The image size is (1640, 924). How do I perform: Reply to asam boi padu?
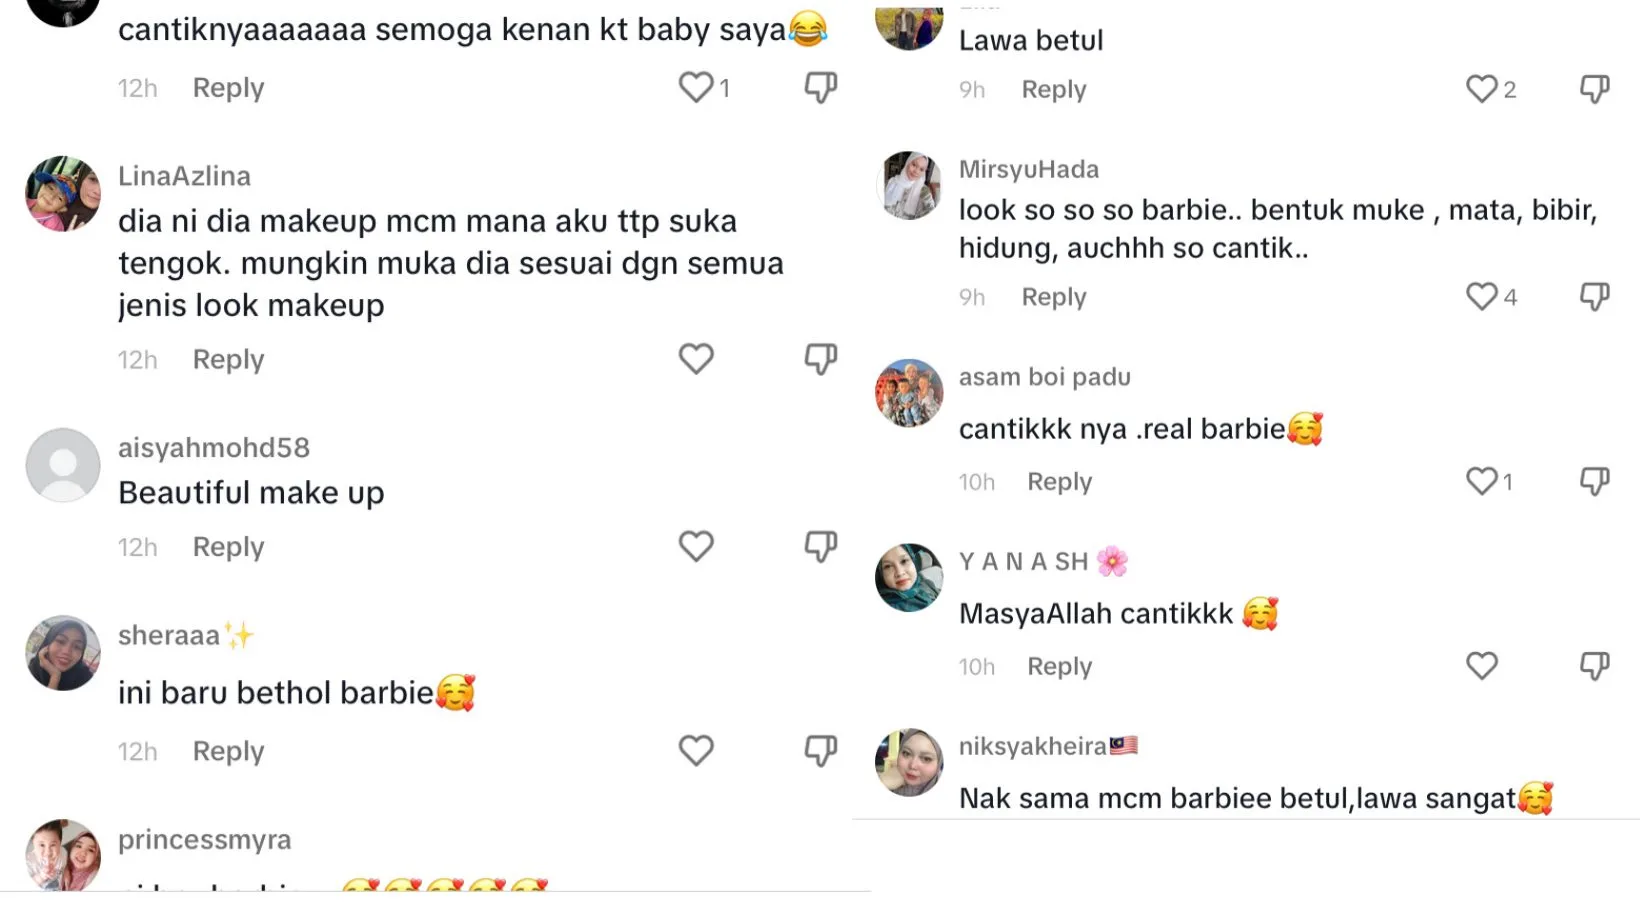pyautogui.click(x=1059, y=482)
